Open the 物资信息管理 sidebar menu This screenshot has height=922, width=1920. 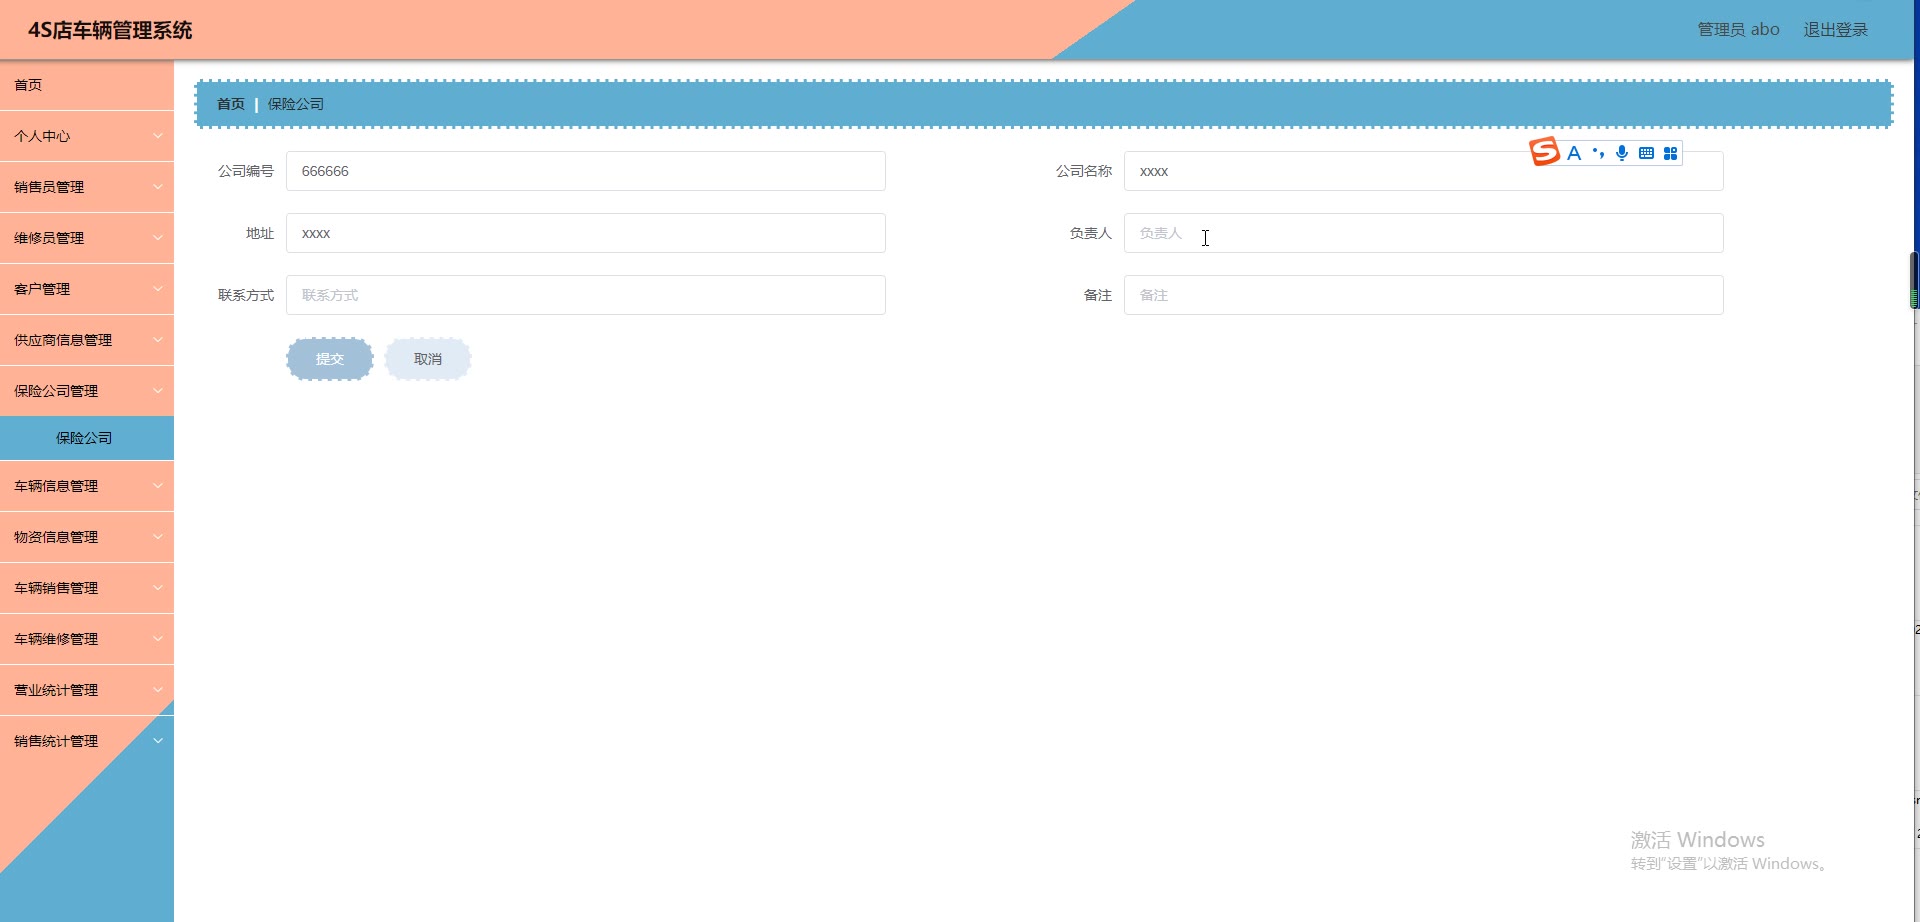point(87,537)
